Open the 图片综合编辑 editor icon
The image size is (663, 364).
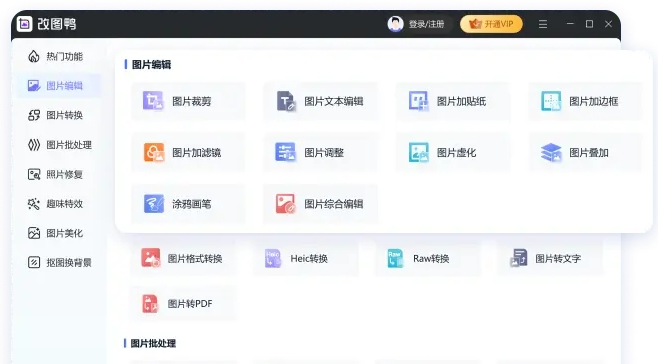point(285,204)
